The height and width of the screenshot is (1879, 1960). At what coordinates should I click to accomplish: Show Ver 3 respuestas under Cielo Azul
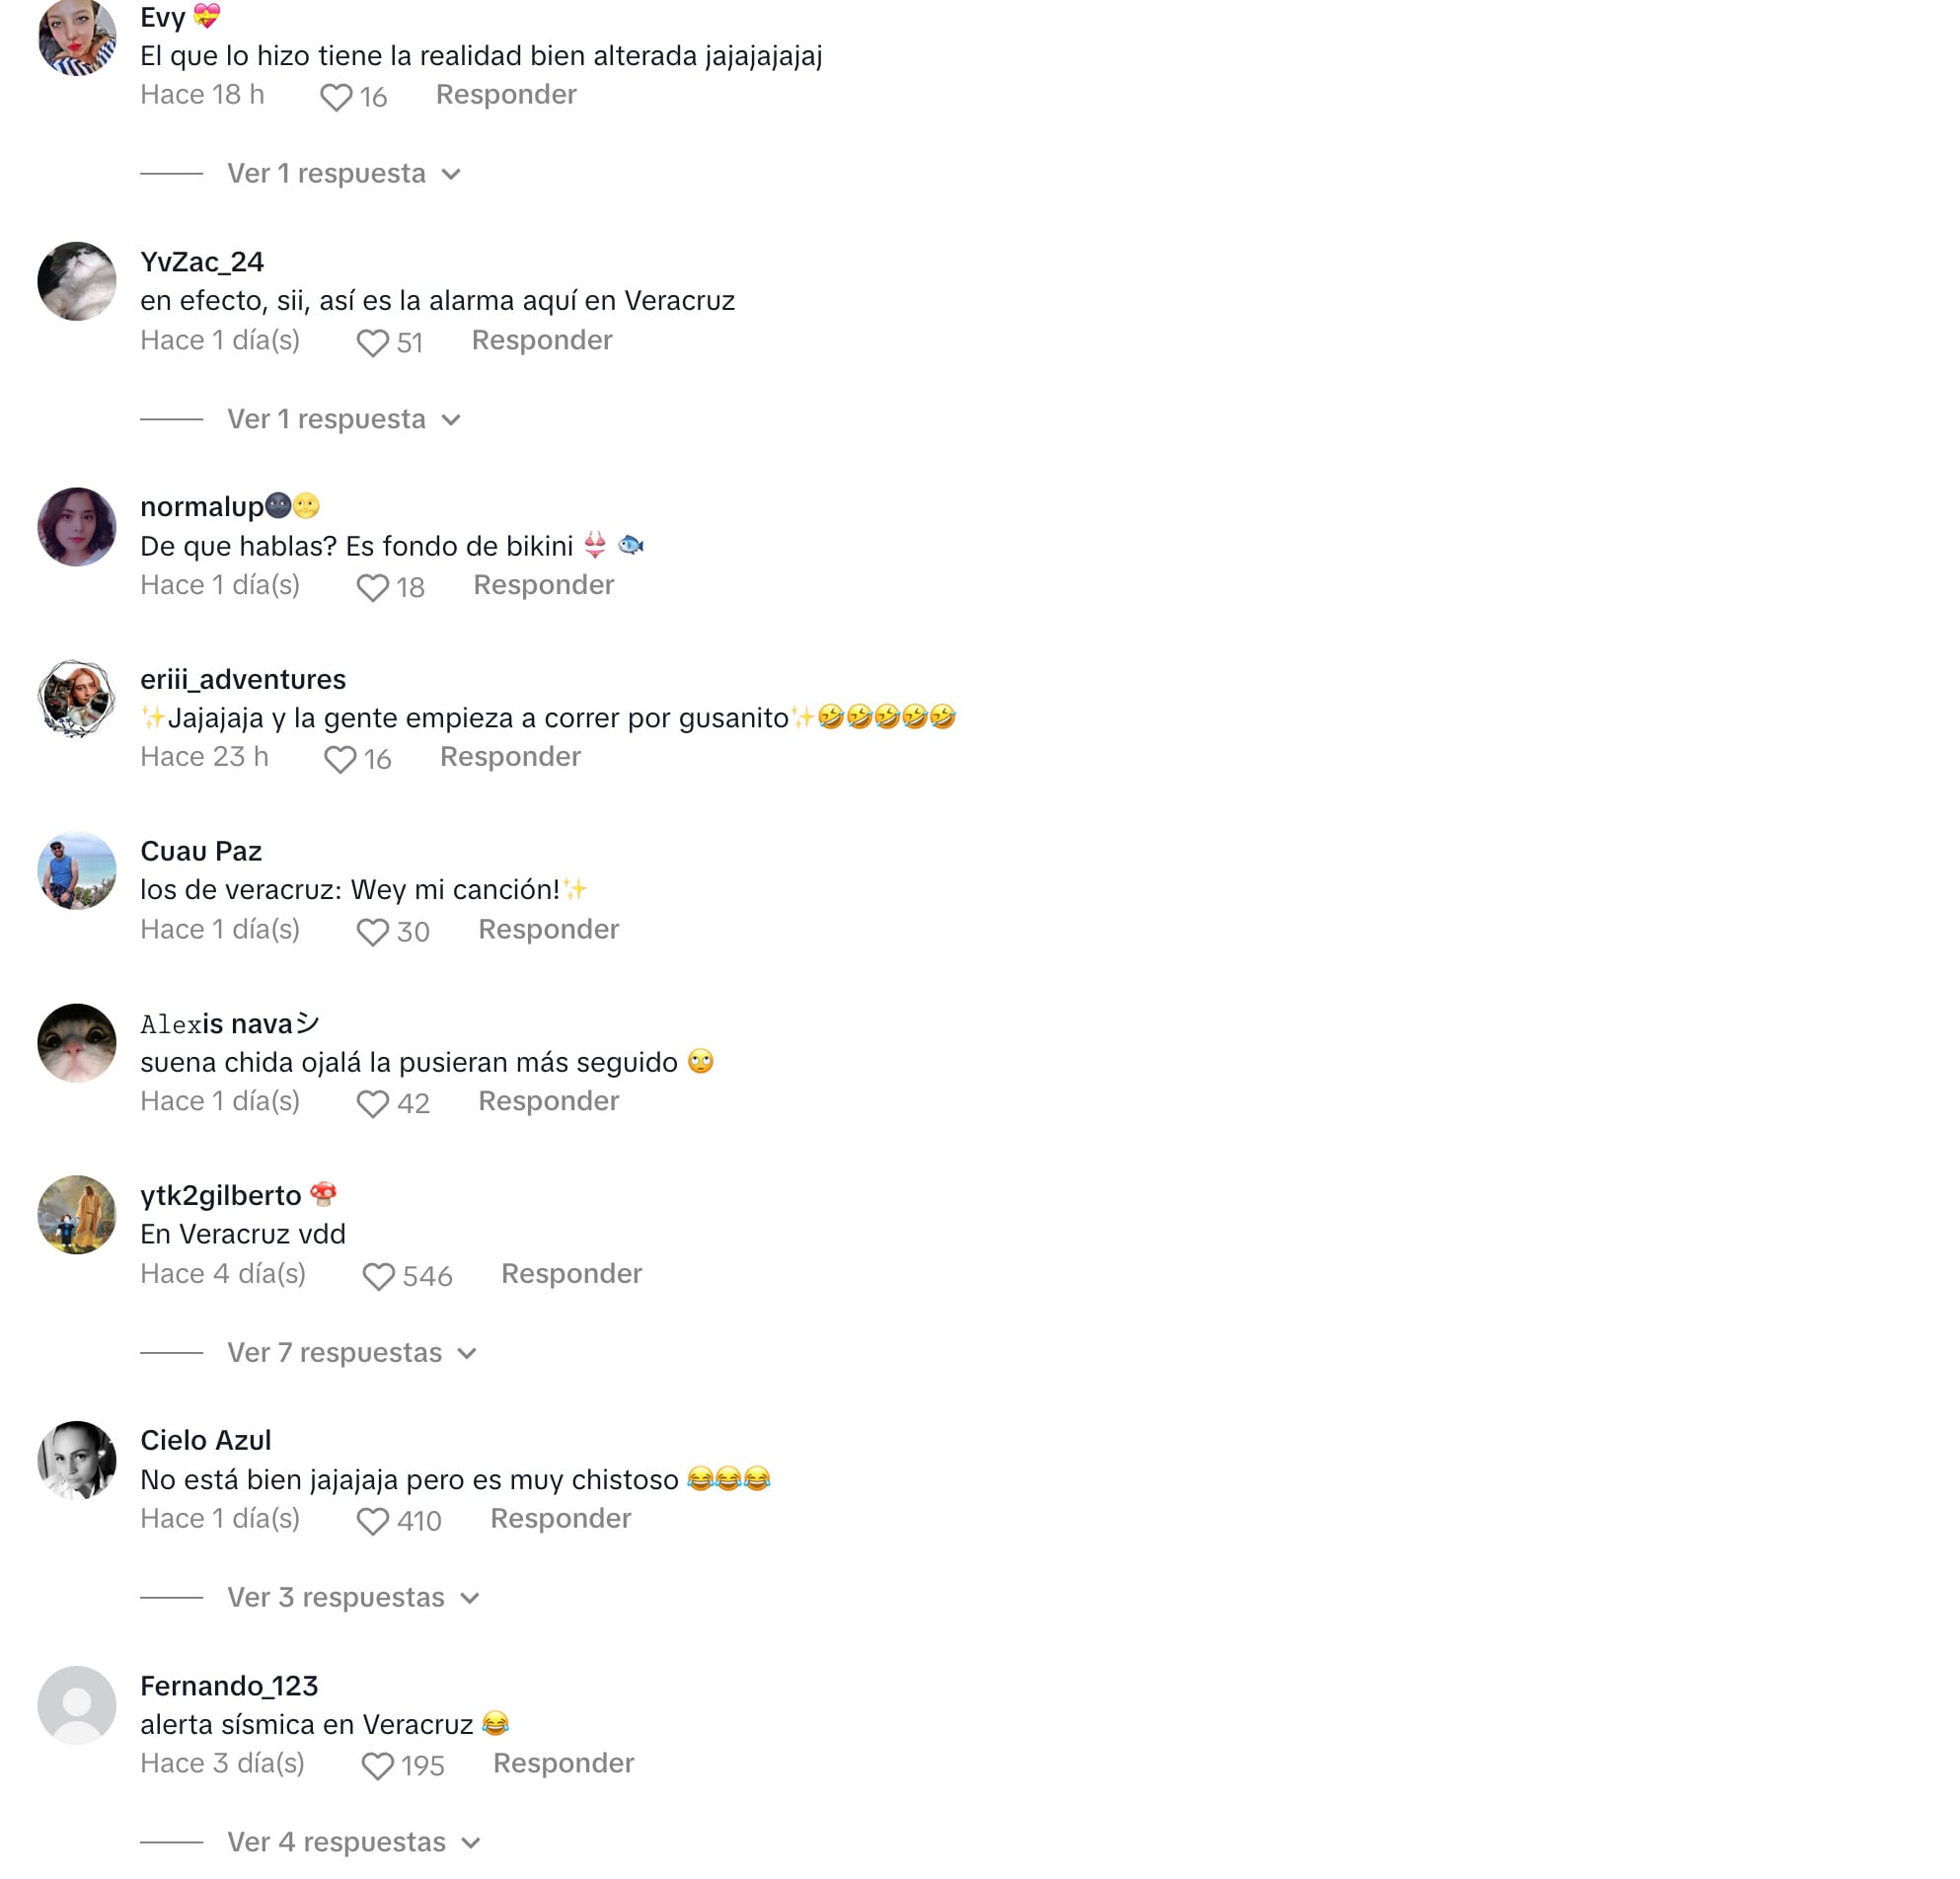click(x=354, y=1598)
